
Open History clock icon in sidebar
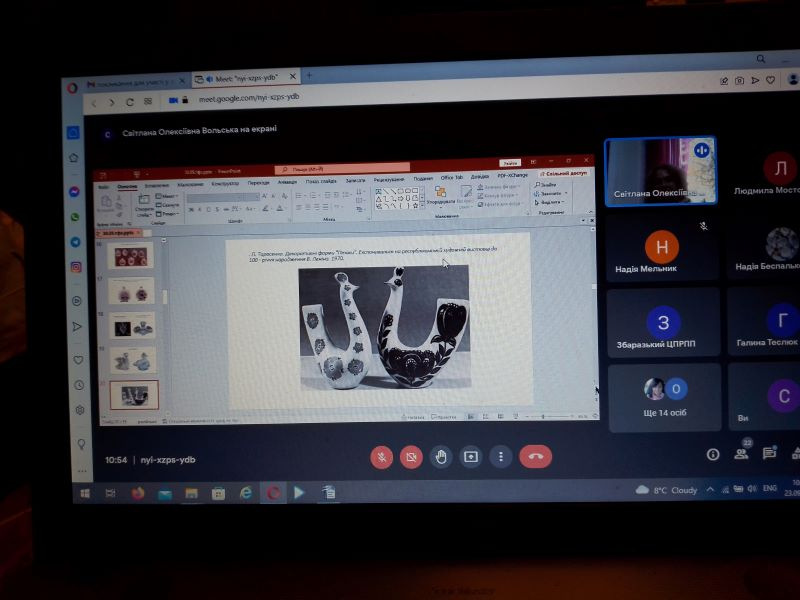click(79, 385)
